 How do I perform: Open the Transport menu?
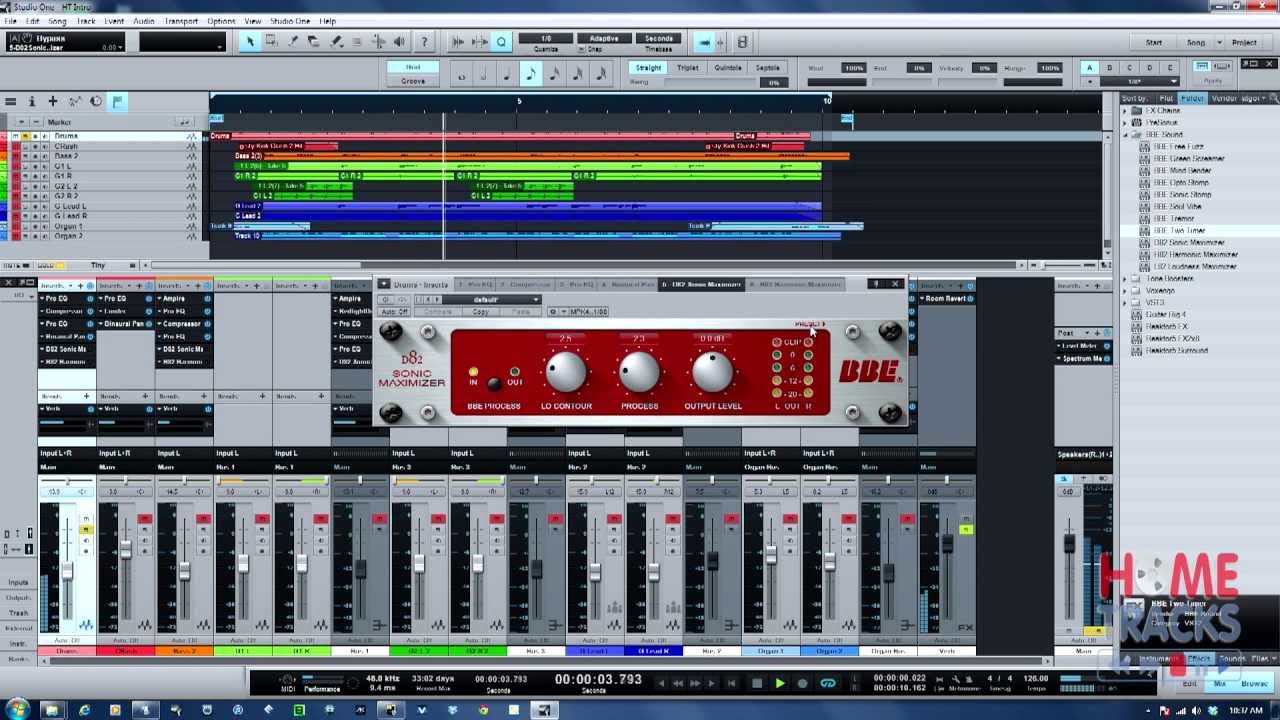[x=181, y=21]
